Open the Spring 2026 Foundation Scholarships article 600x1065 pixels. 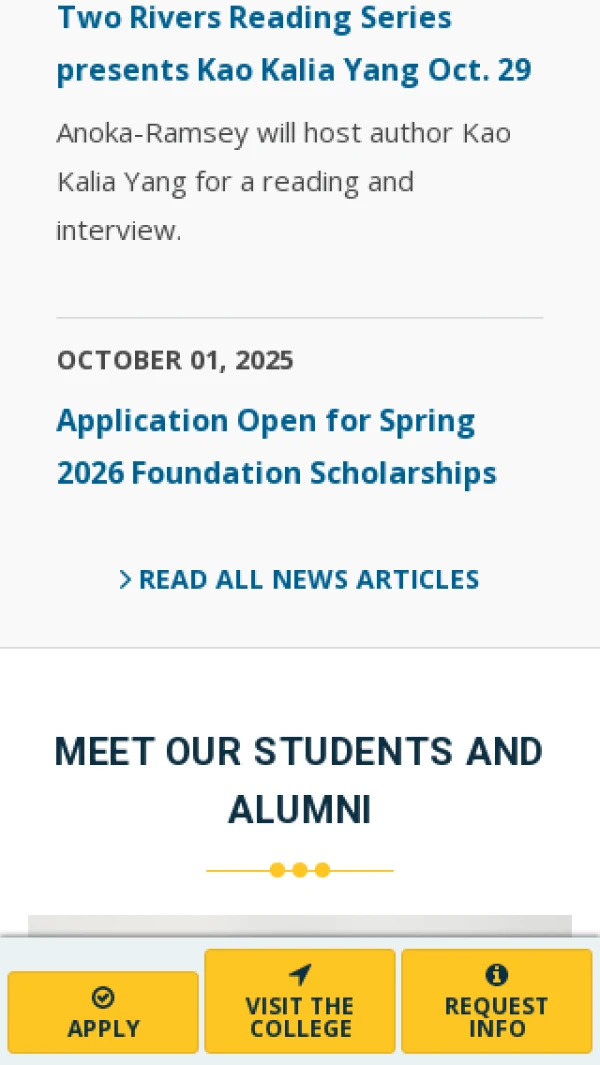click(x=276, y=446)
